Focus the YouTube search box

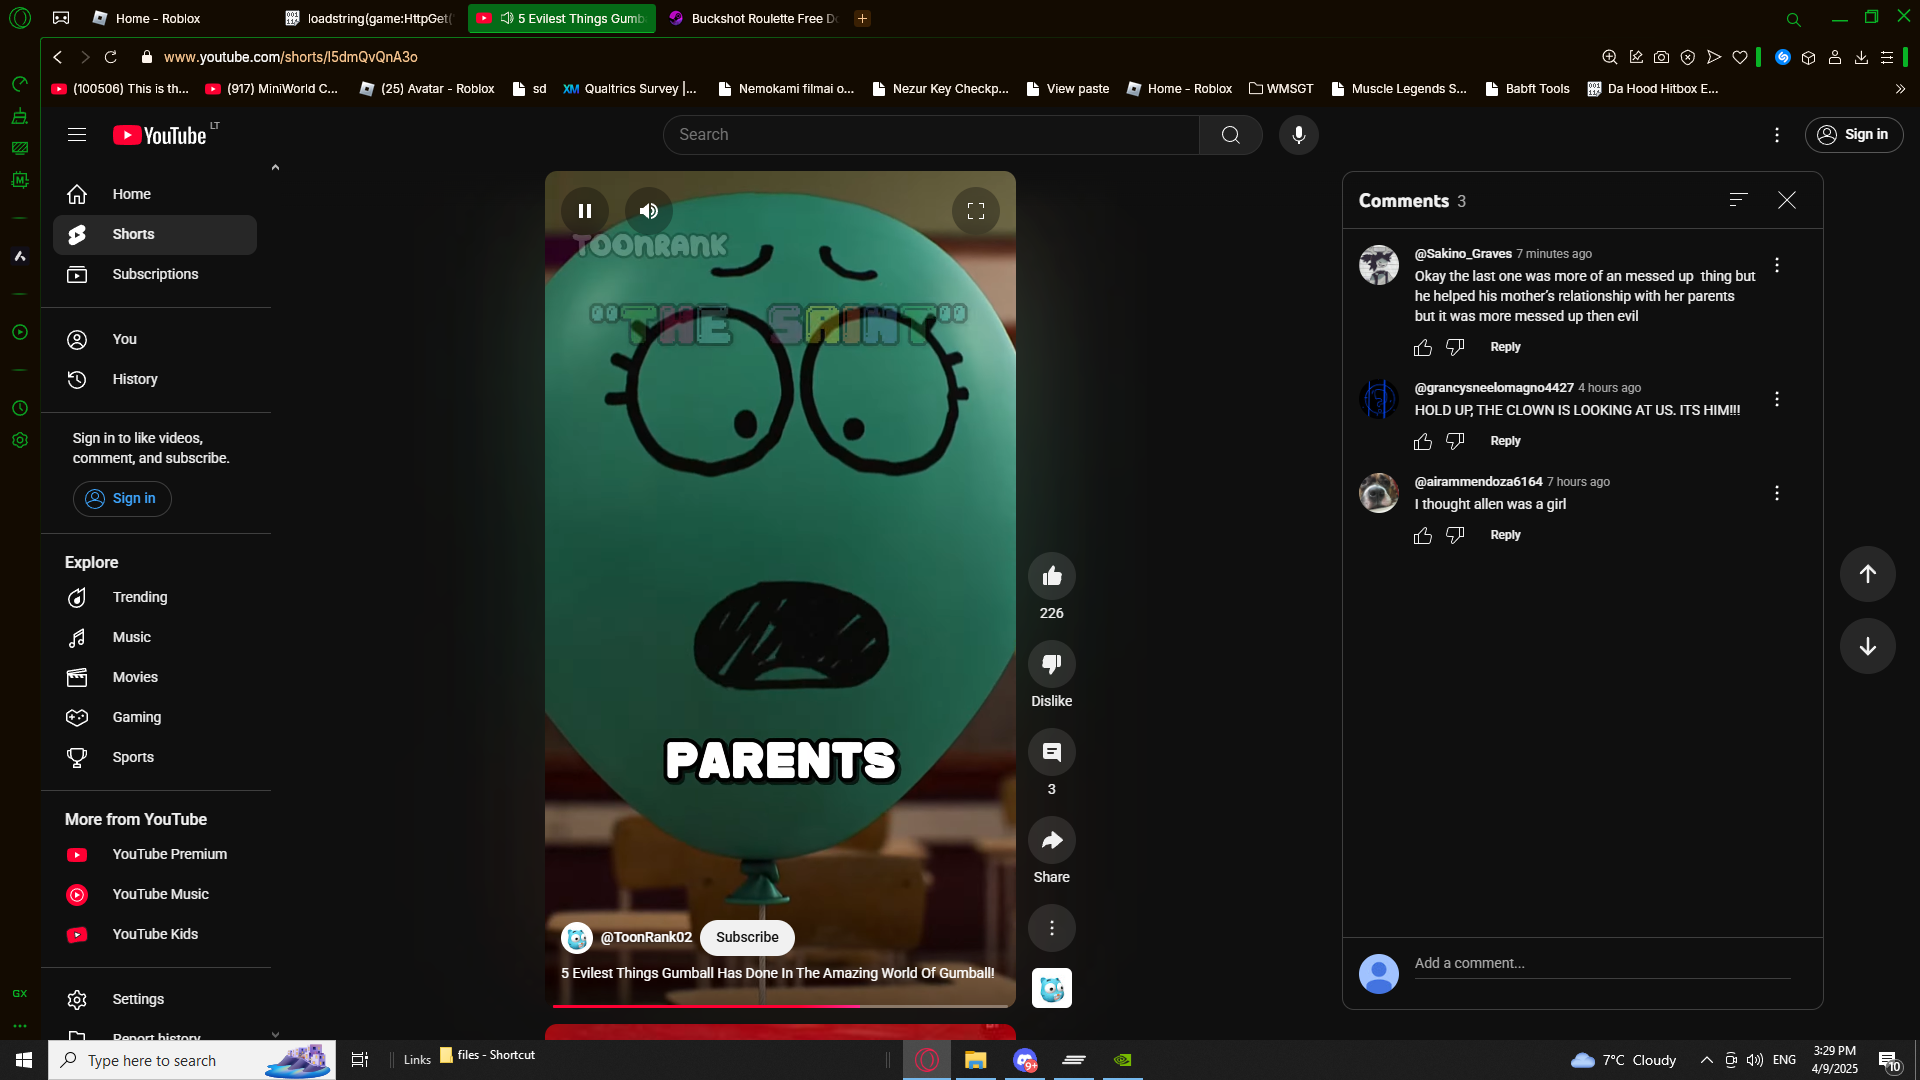(931, 135)
